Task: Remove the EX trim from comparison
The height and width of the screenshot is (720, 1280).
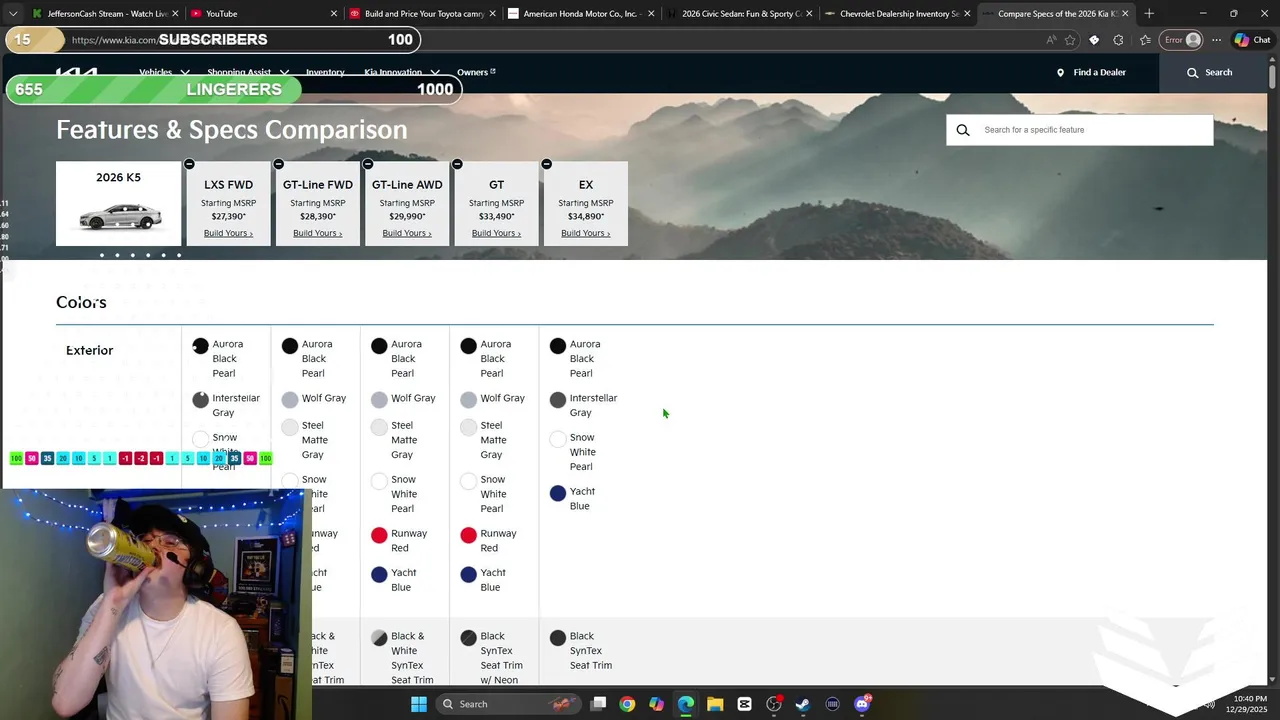Action: click(x=546, y=164)
